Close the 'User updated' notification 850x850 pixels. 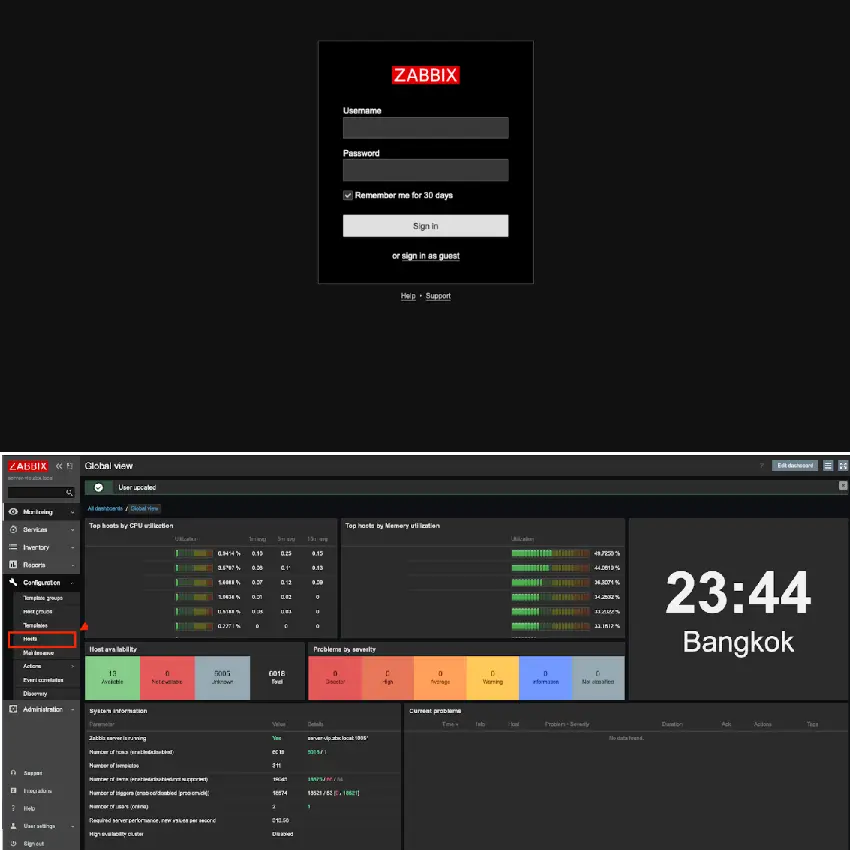pos(842,486)
